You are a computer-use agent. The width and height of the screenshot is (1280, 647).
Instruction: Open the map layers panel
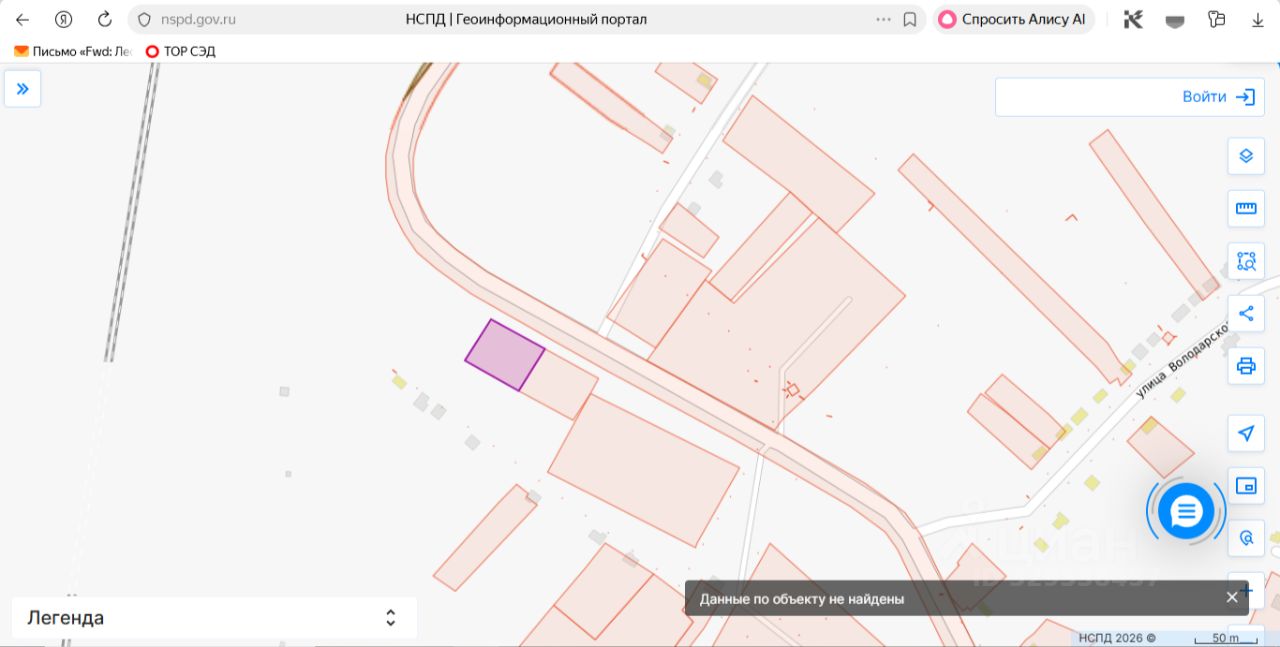point(1246,156)
